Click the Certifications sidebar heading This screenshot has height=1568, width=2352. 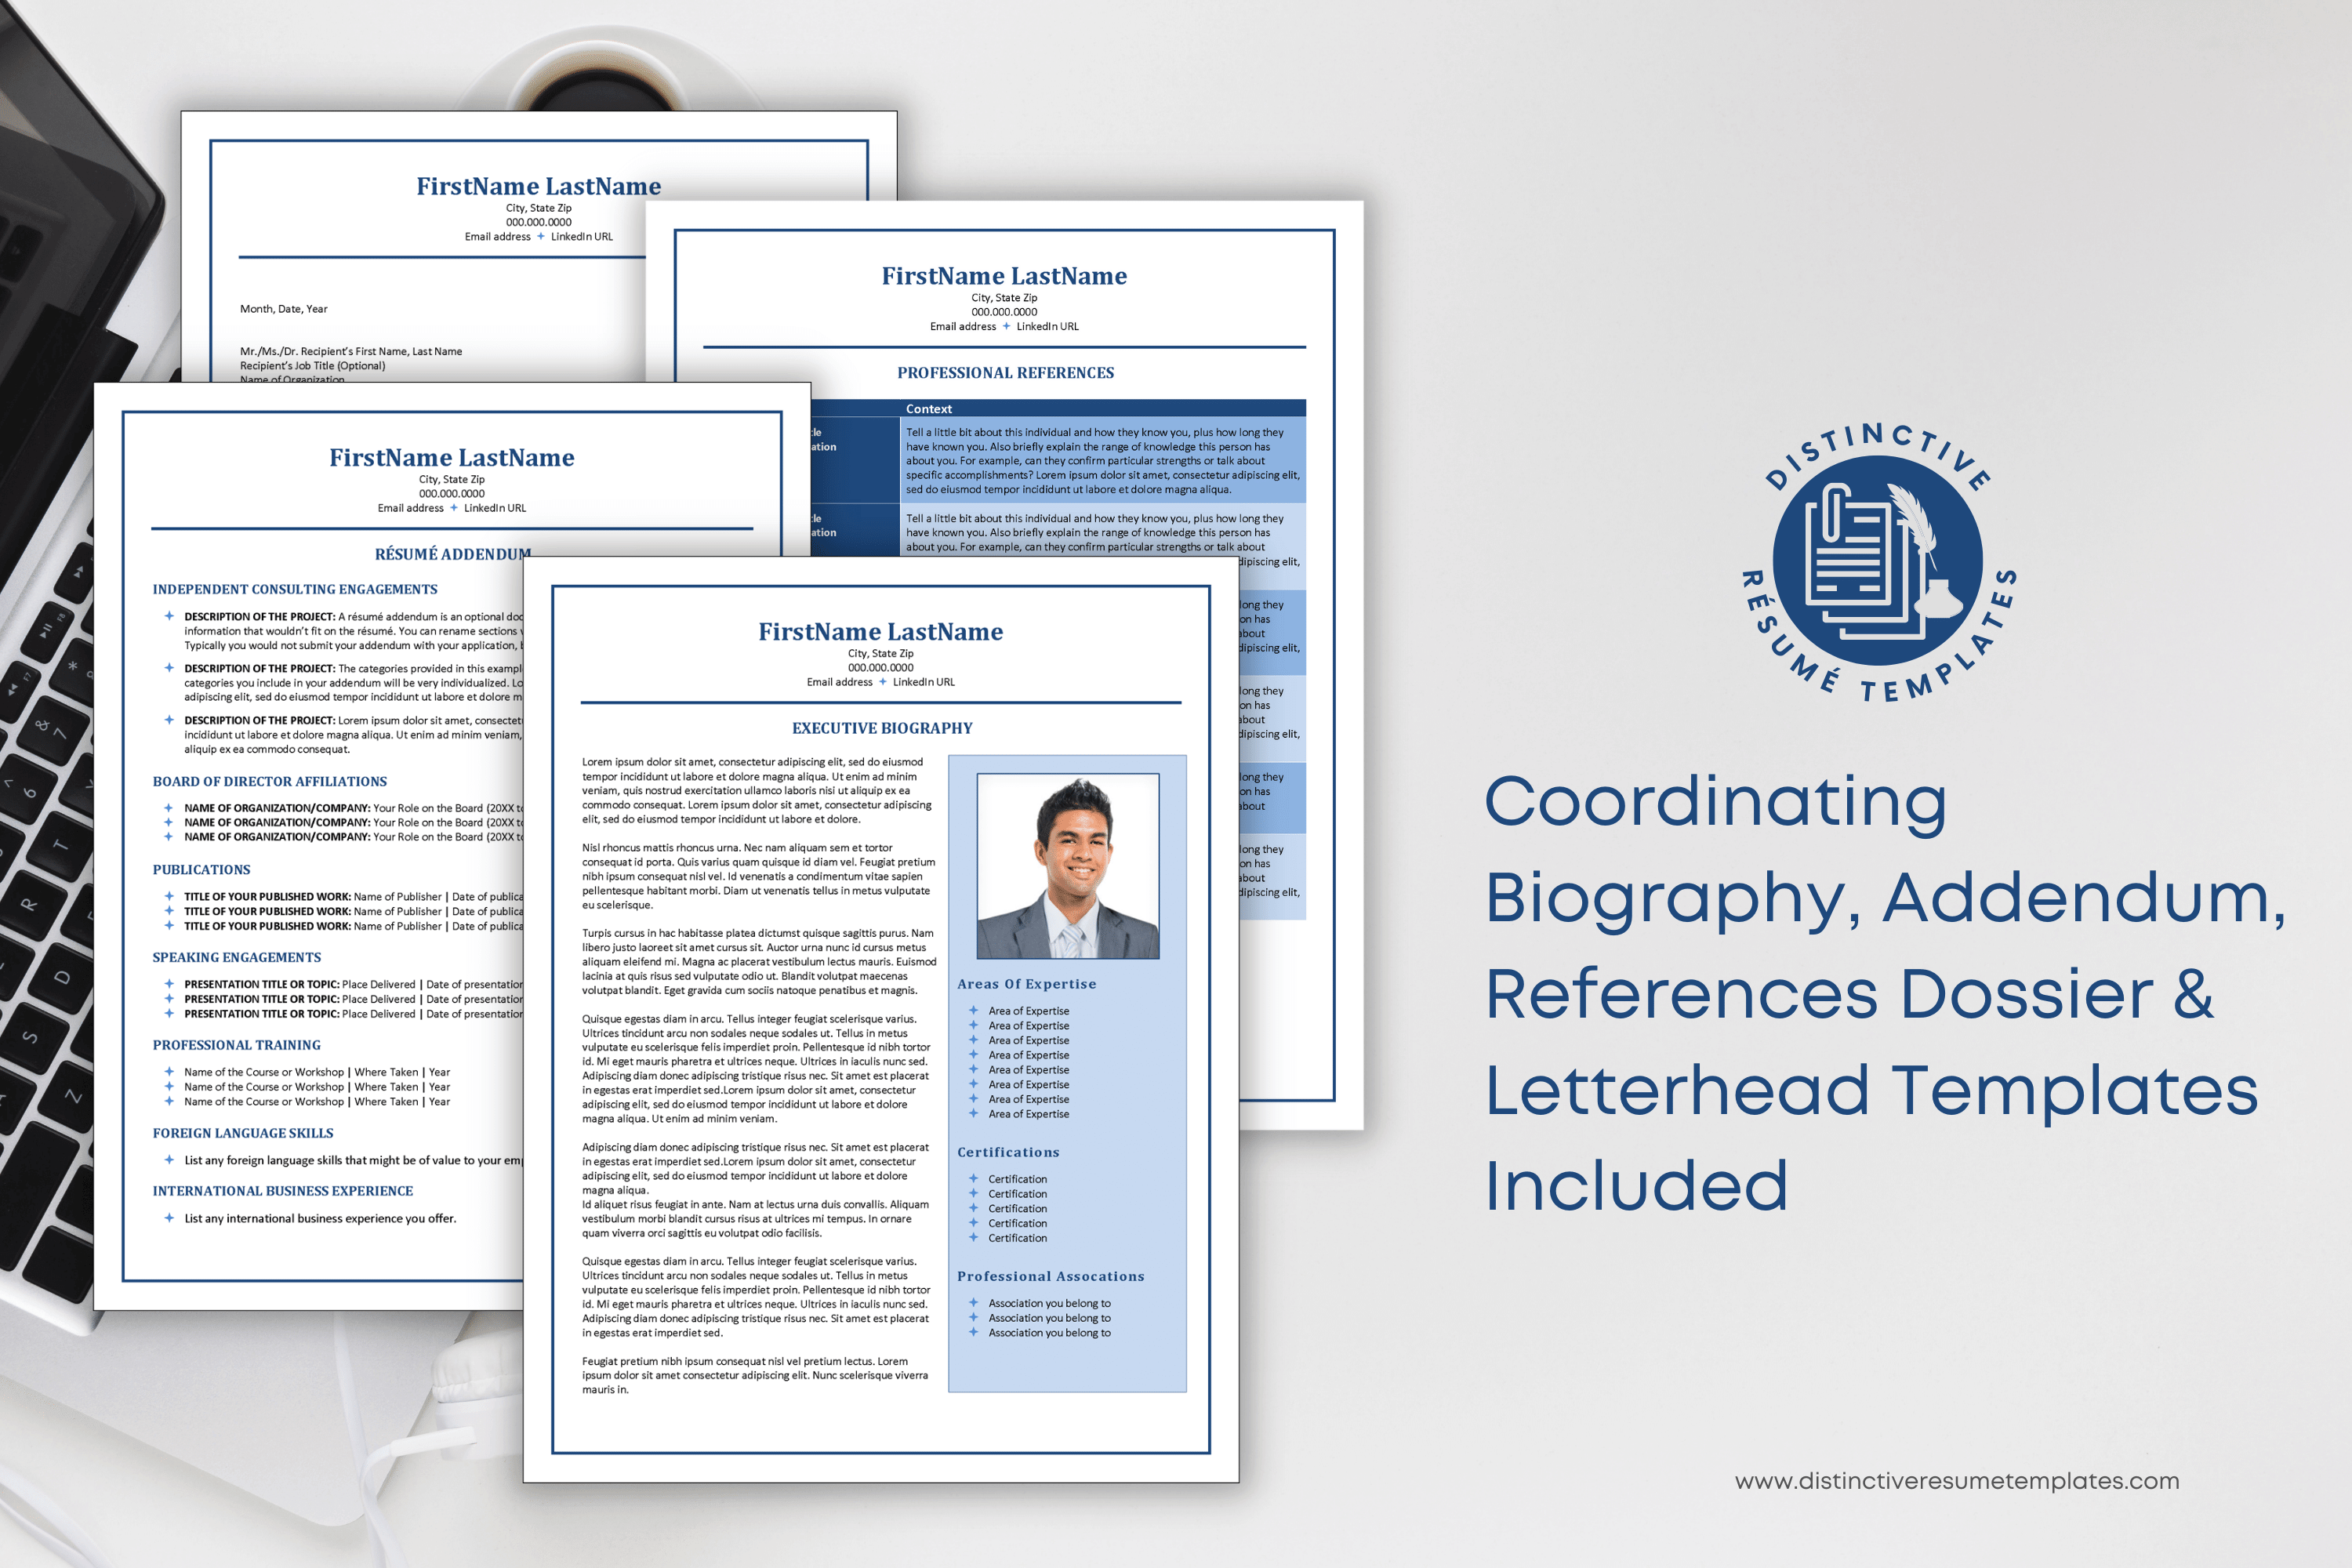click(x=1008, y=1152)
